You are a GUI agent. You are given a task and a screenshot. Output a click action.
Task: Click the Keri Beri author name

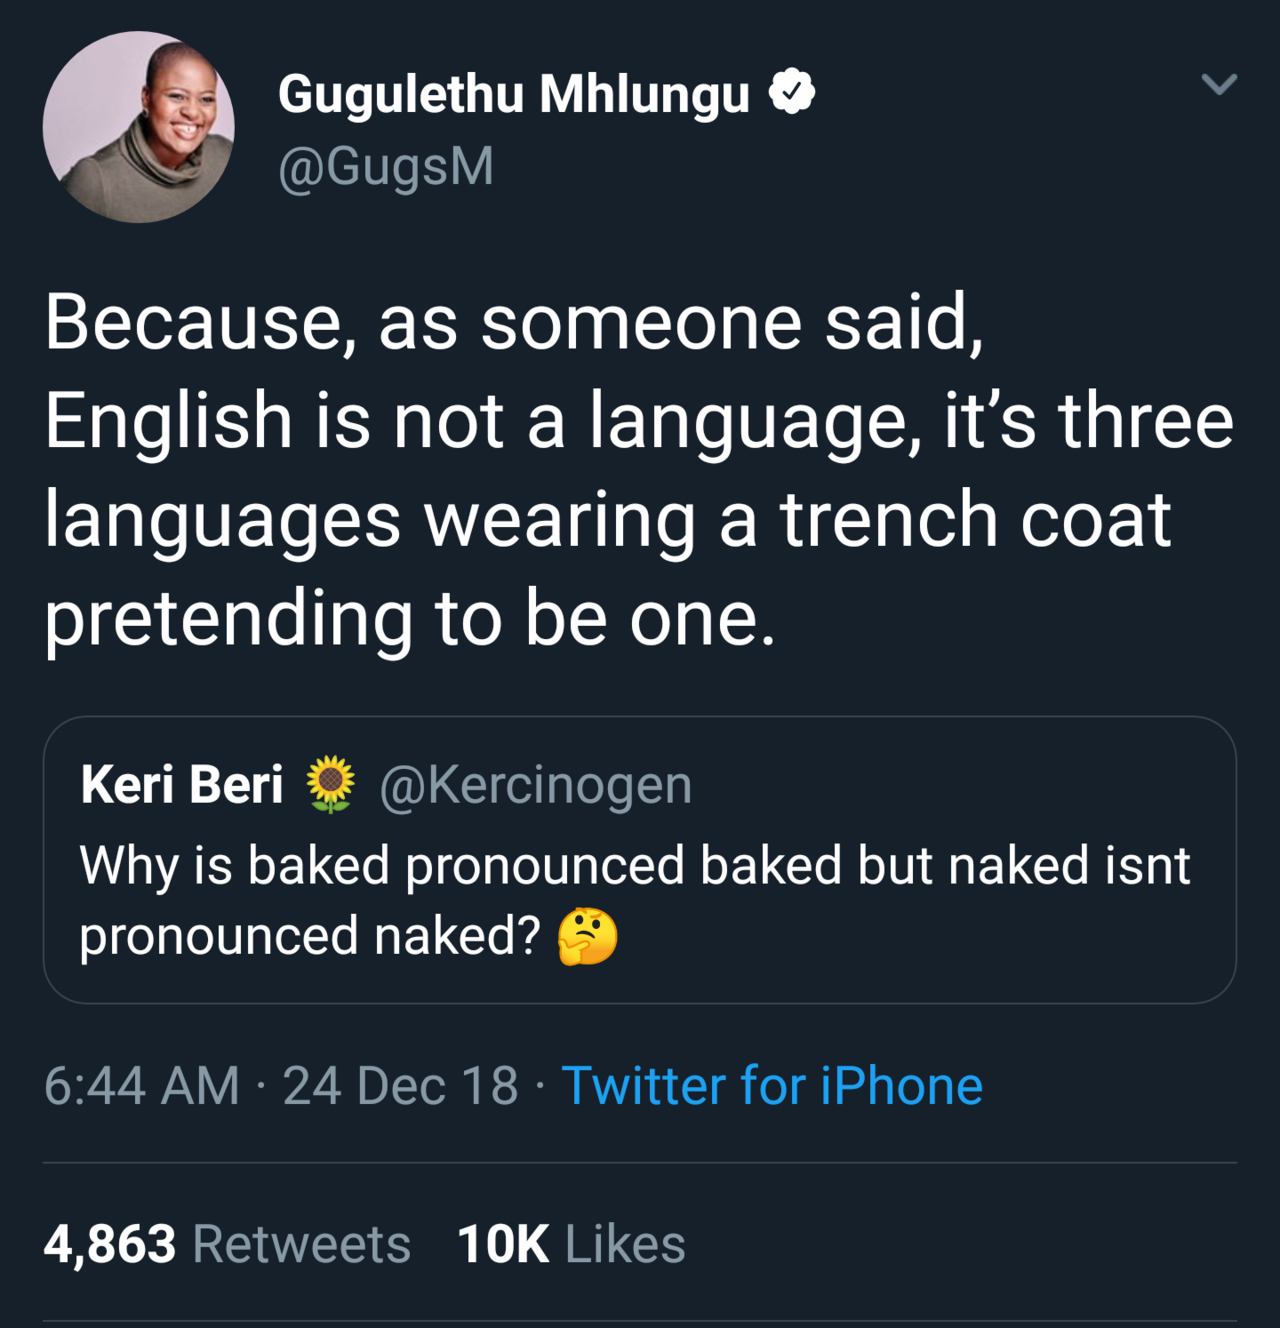click(x=182, y=784)
